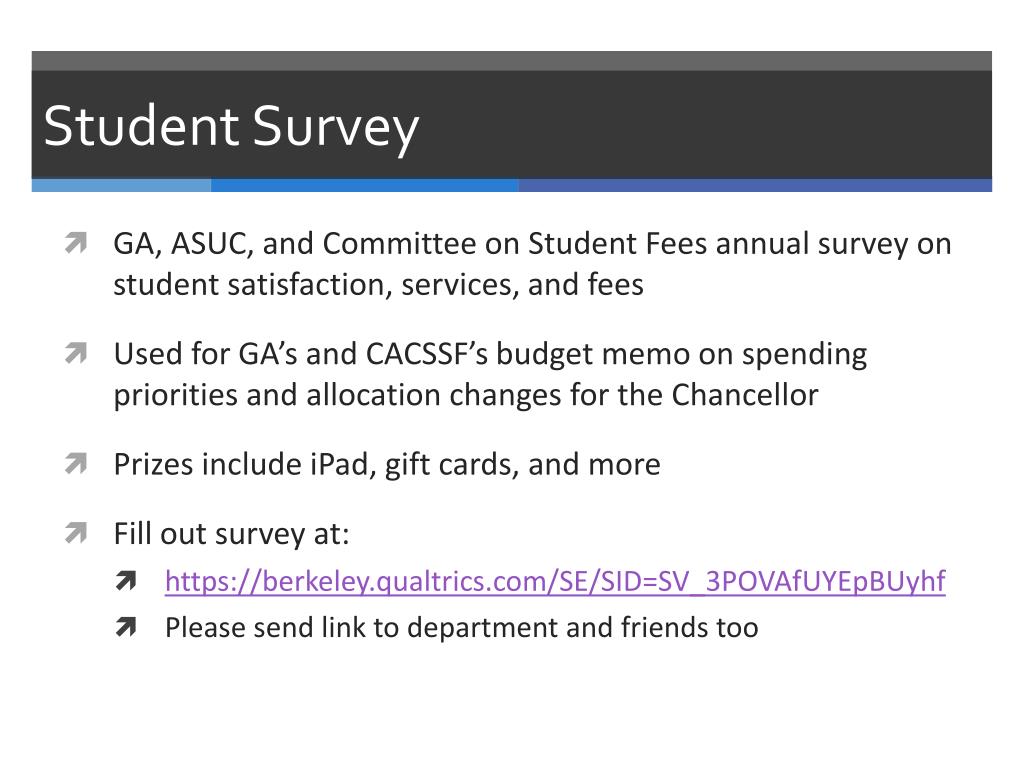
Task: Click the arrow bullet beside Fill out survey
Action: coord(76,533)
